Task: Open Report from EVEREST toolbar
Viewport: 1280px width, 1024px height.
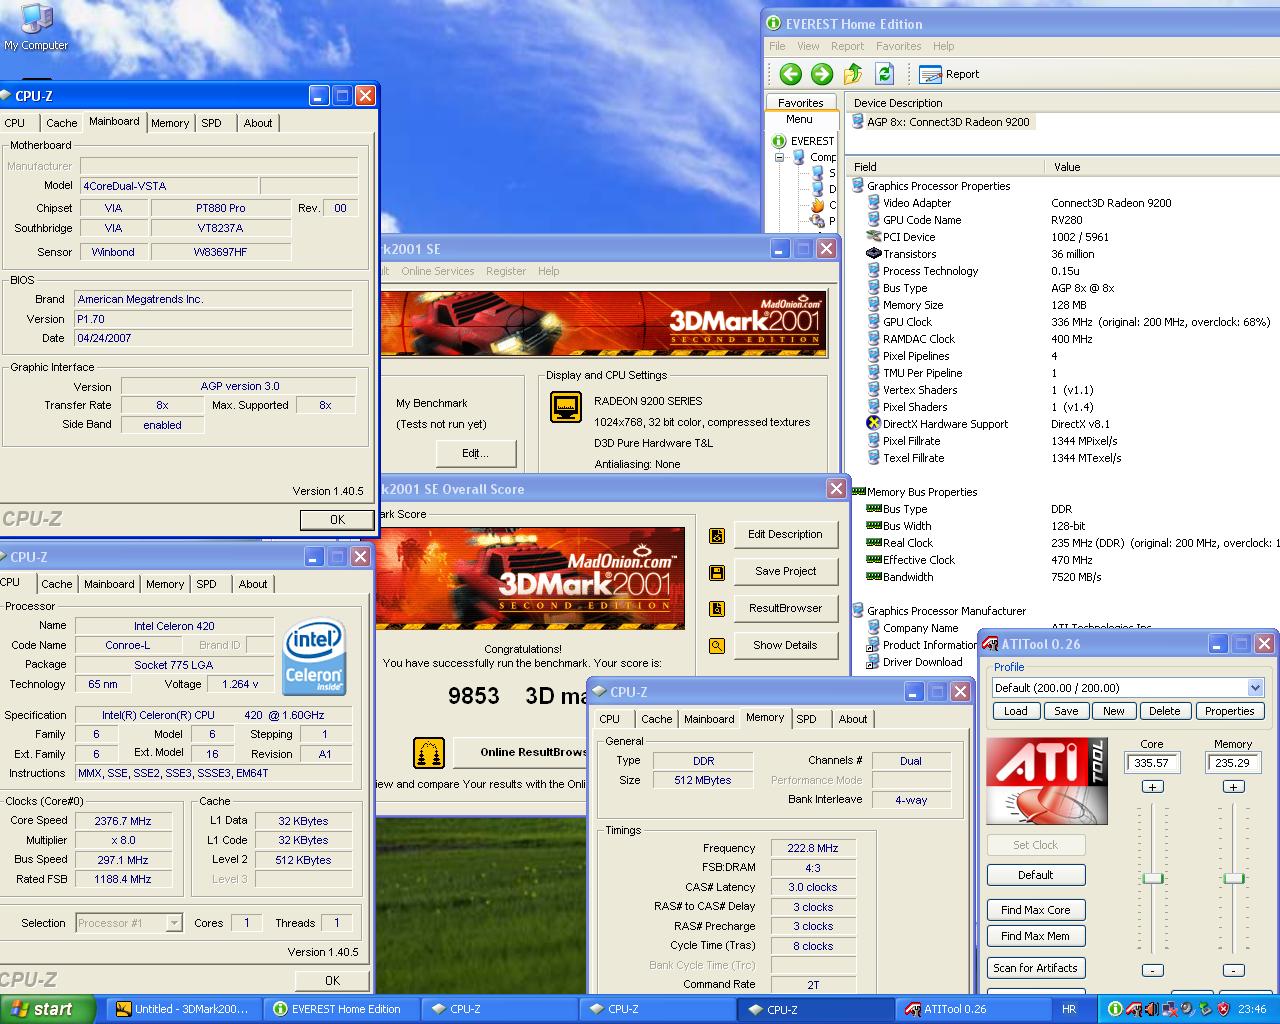Action: coord(949,74)
